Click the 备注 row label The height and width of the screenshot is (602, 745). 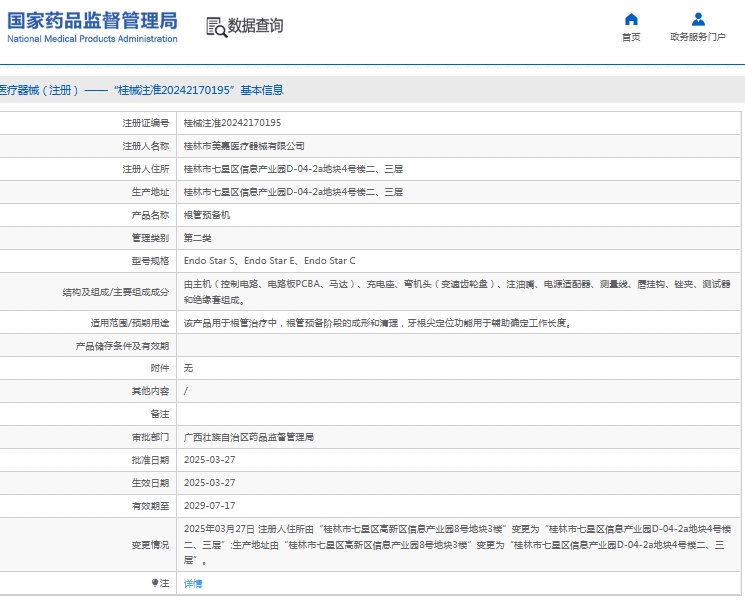(160, 414)
